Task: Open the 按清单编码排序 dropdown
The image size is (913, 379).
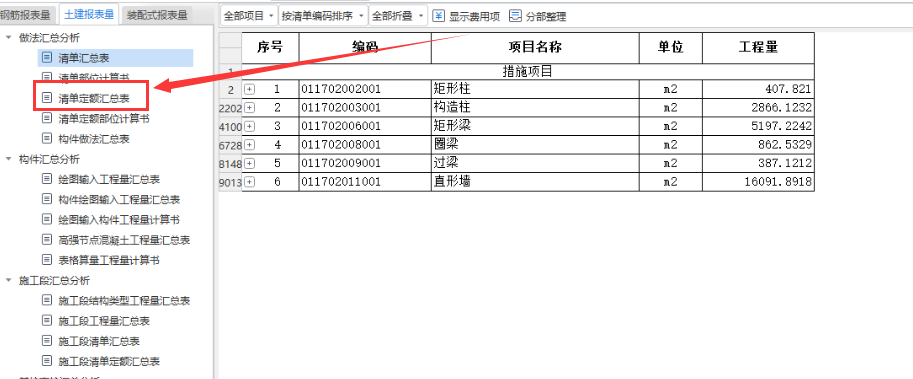Action: pos(323,16)
